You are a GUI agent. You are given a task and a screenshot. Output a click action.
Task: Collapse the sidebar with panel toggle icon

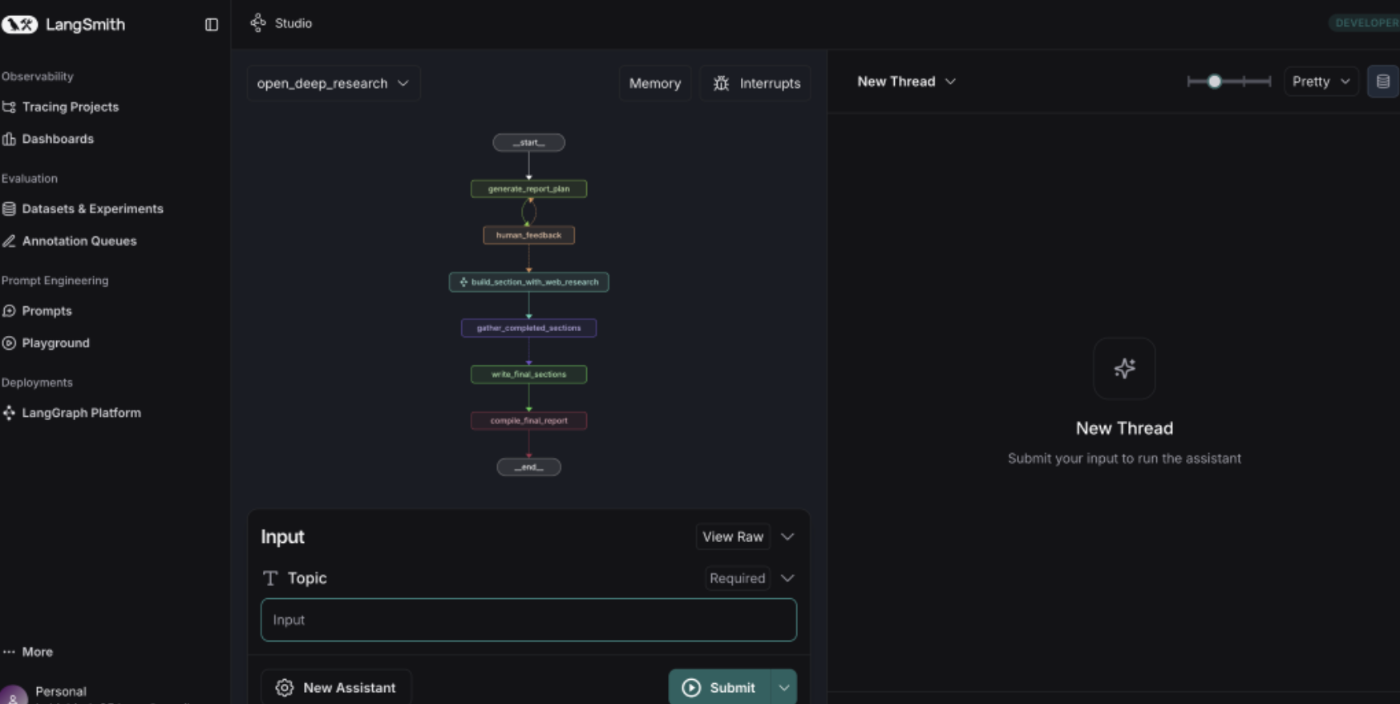(x=211, y=24)
